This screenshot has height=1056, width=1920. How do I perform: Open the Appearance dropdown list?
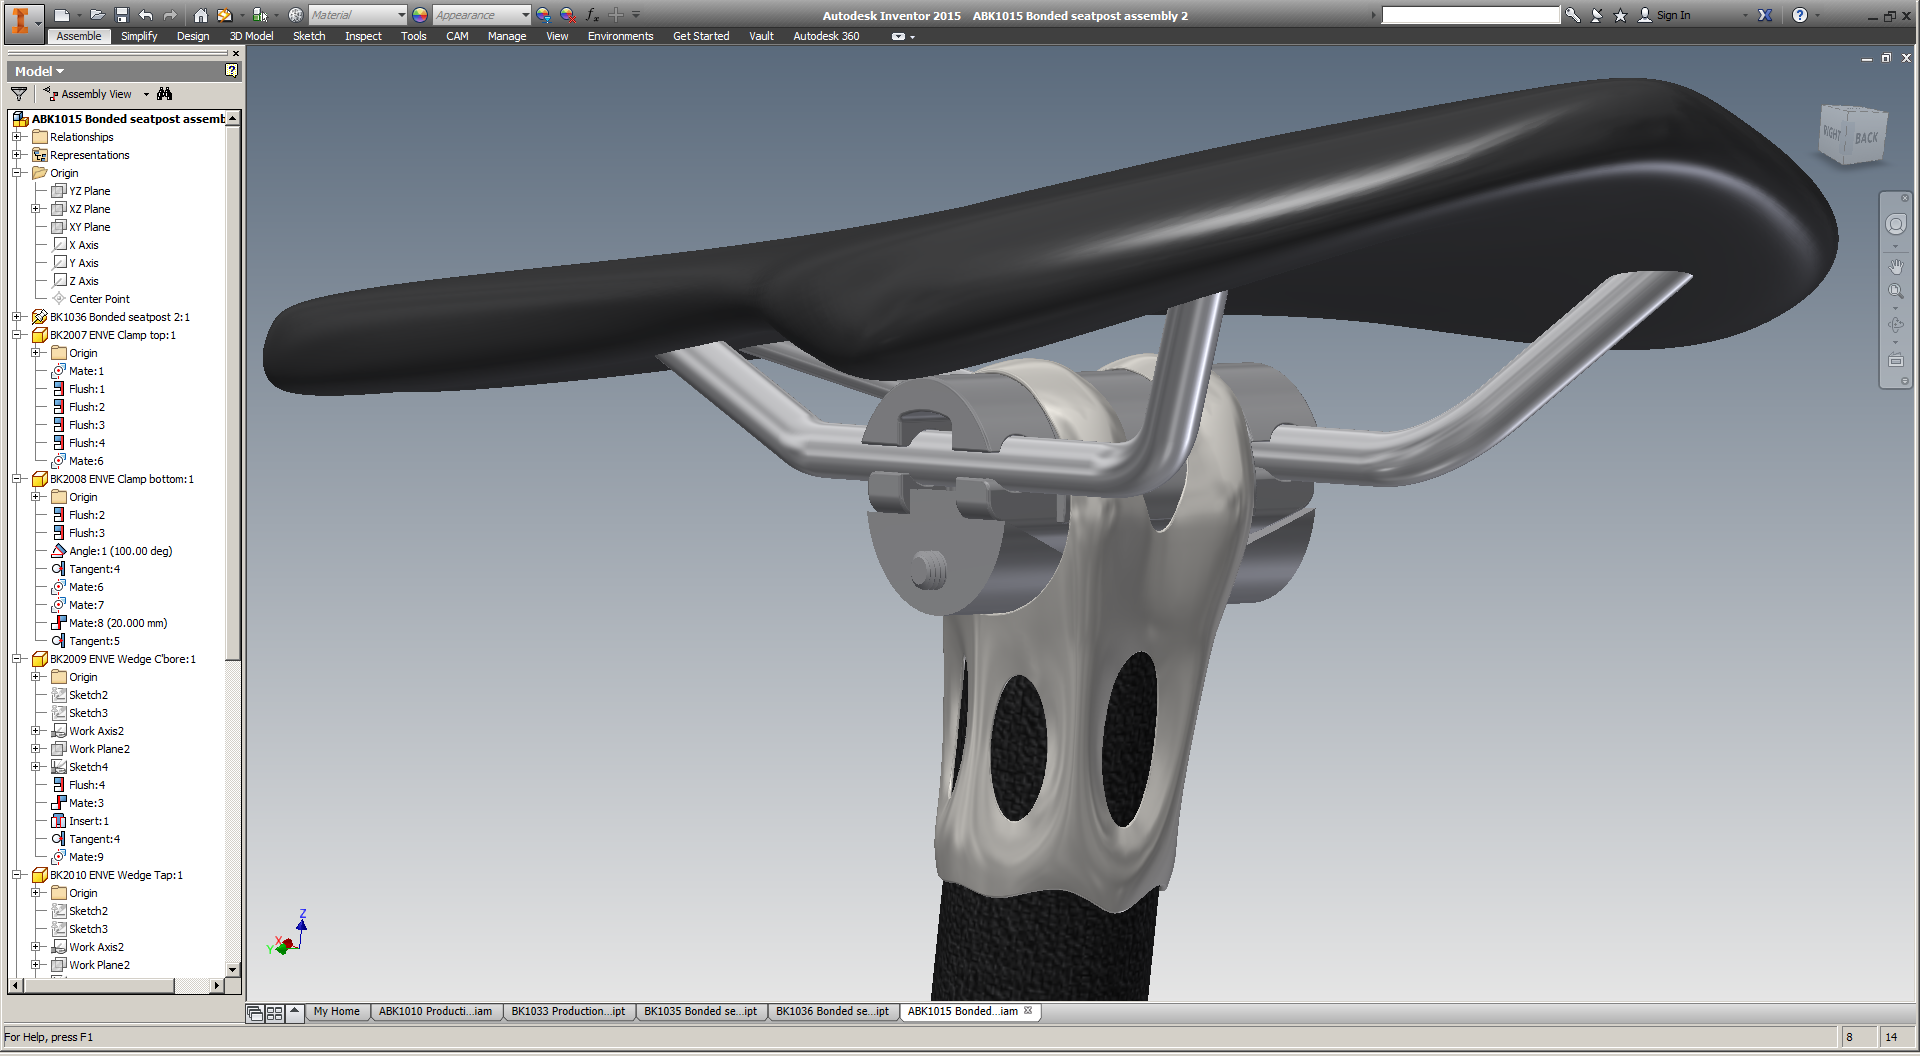pyautogui.click(x=526, y=15)
